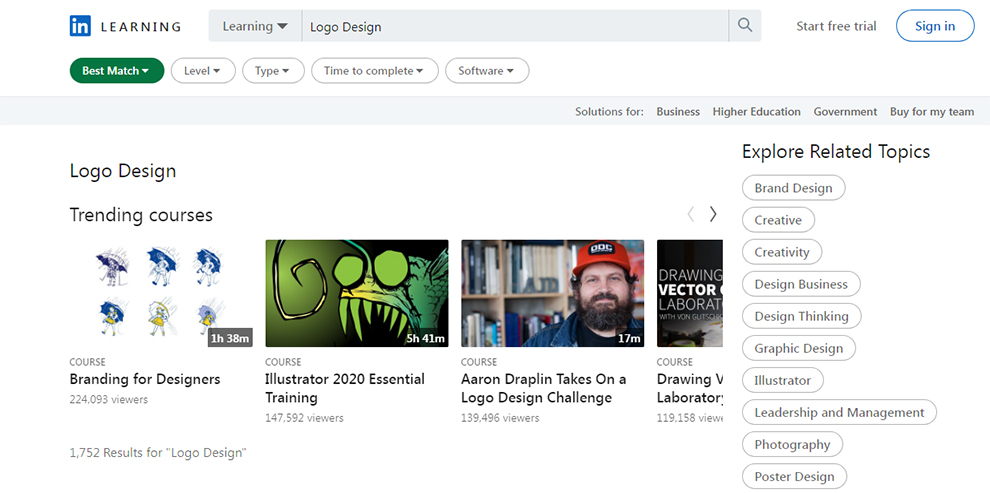Viewport: 990px width, 493px height.
Task: Open Branding for Designers course thumbnail
Action: pos(161,293)
